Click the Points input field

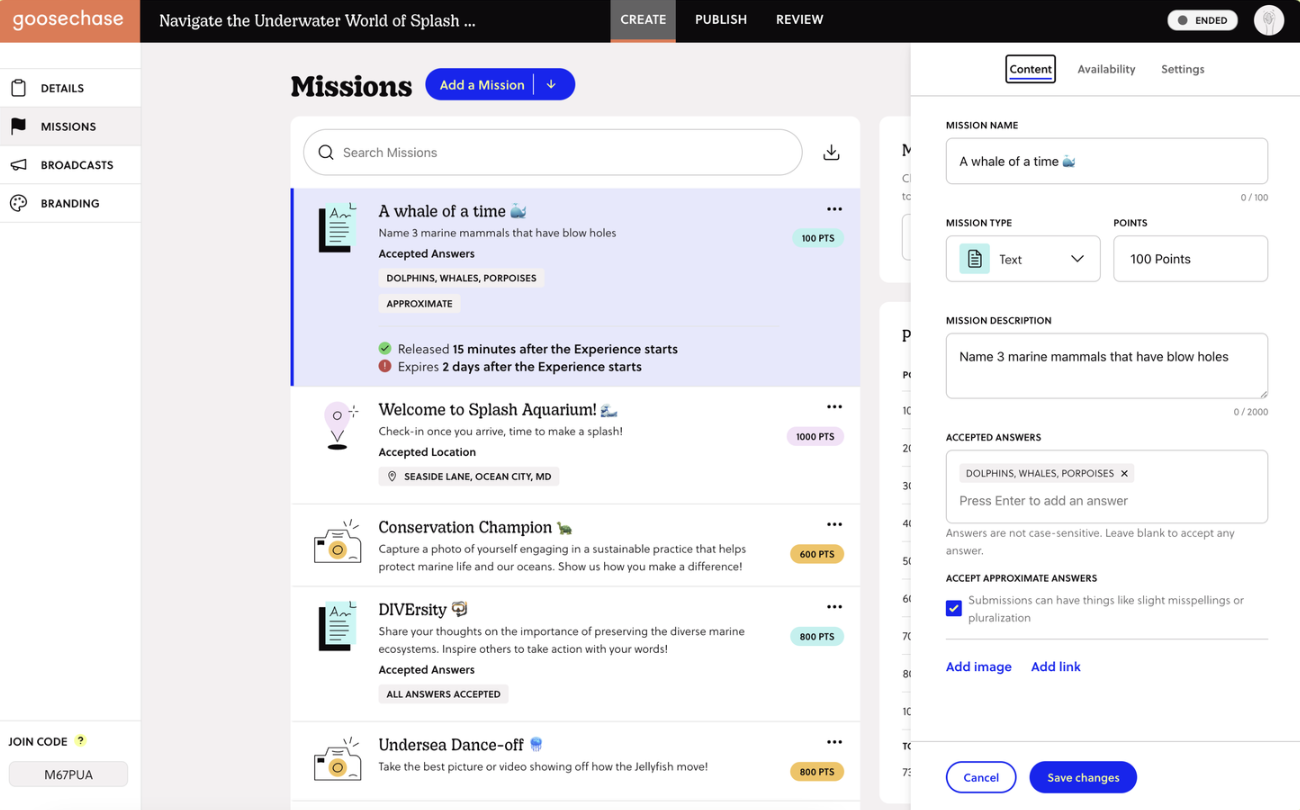pos(1190,259)
